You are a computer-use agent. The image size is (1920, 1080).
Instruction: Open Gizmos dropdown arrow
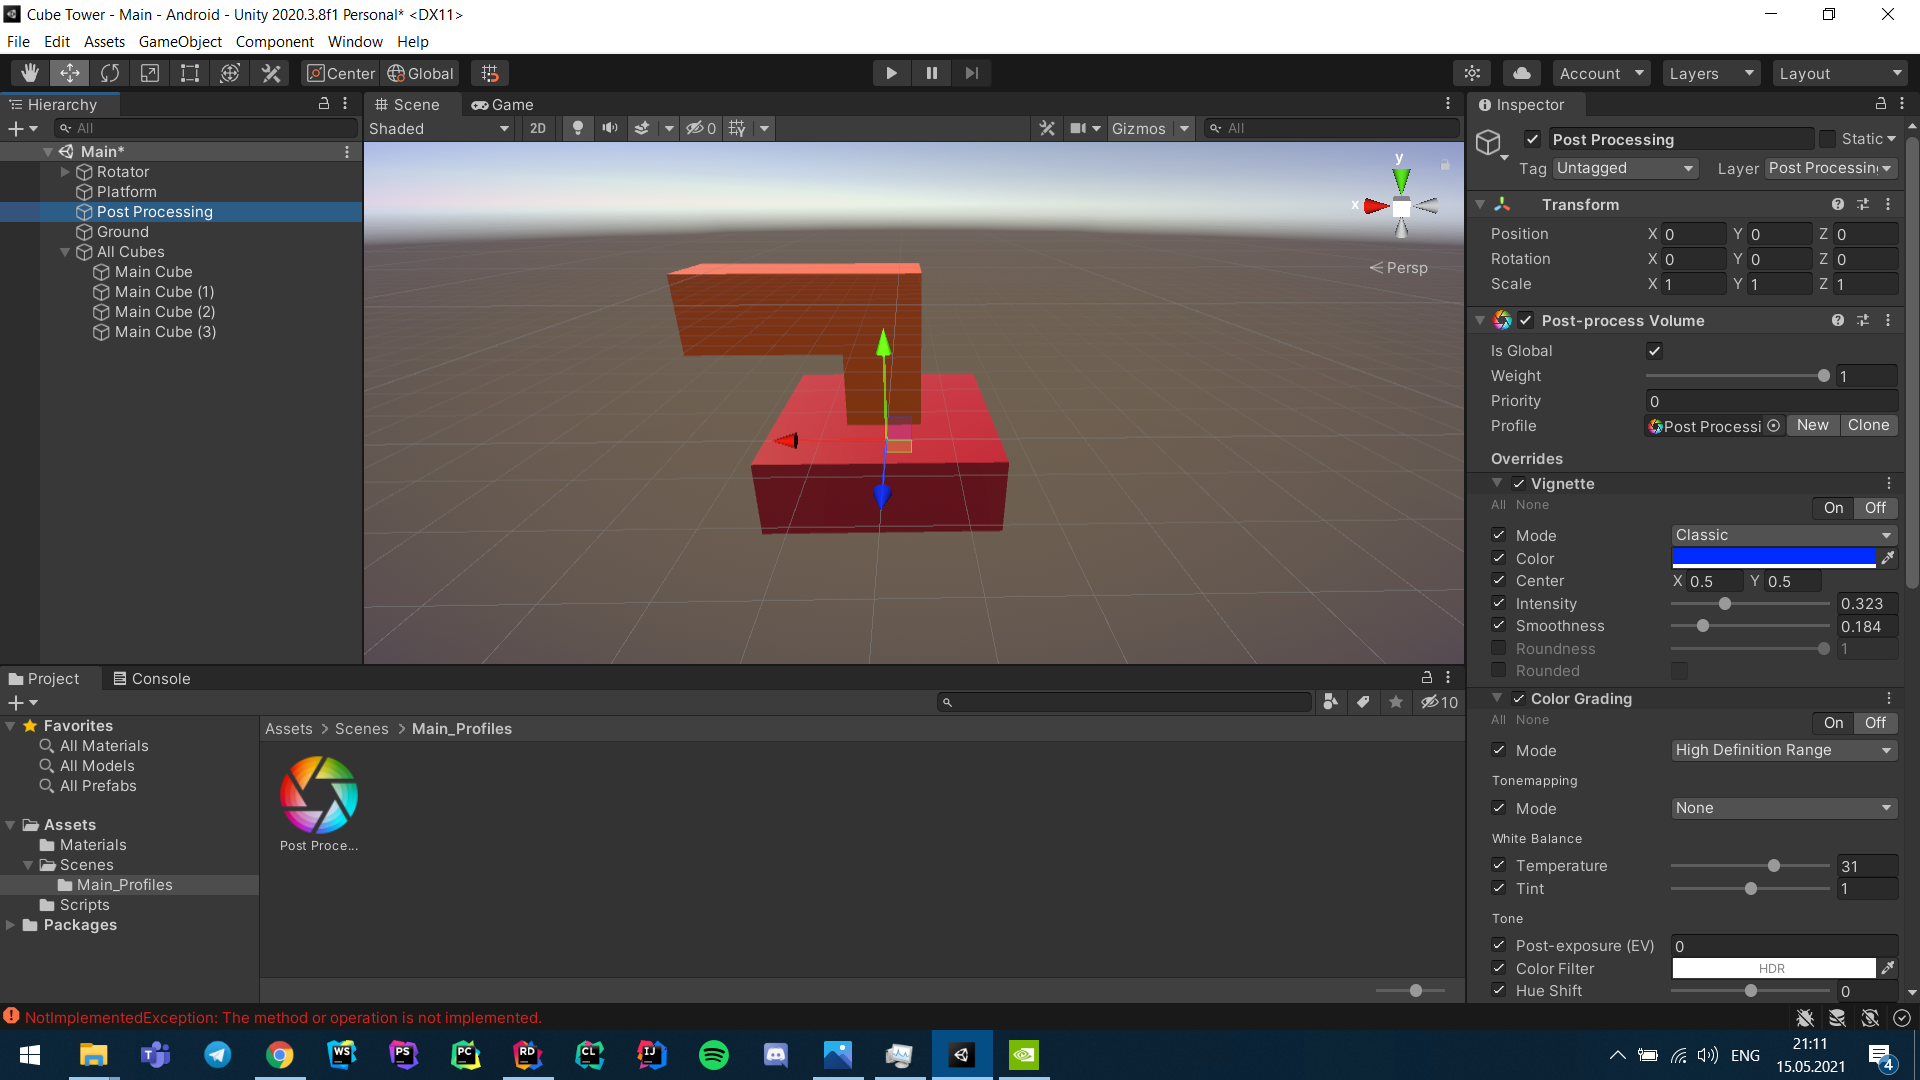[x=1184, y=128]
